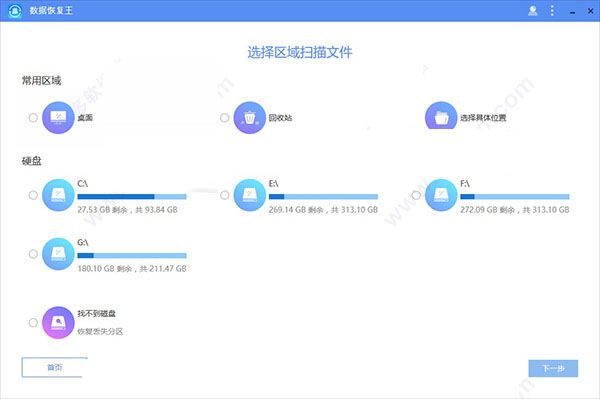Select the 桌面 radio button

click(x=33, y=117)
